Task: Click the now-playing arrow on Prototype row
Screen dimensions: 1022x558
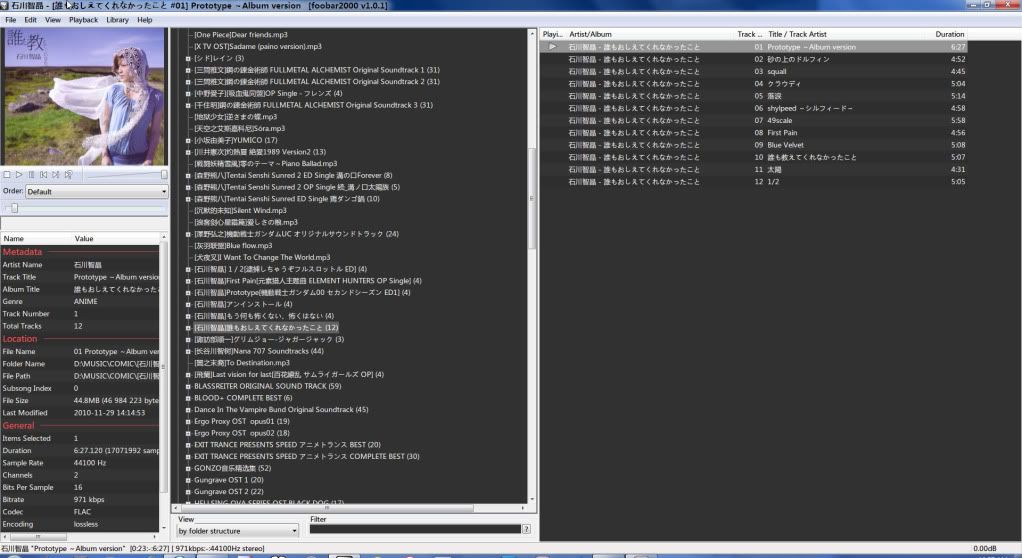Action: point(553,47)
